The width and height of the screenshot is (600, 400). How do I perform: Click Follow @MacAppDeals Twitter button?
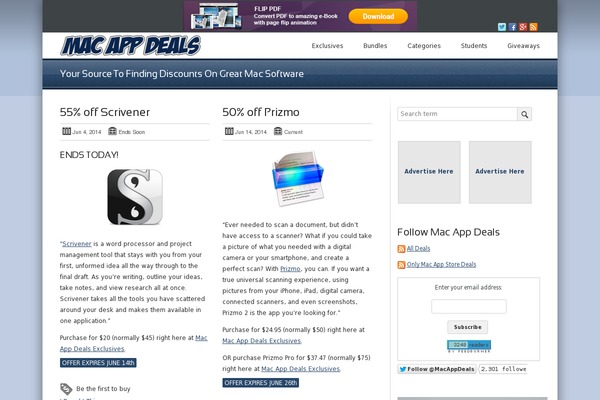(x=437, y=369)
